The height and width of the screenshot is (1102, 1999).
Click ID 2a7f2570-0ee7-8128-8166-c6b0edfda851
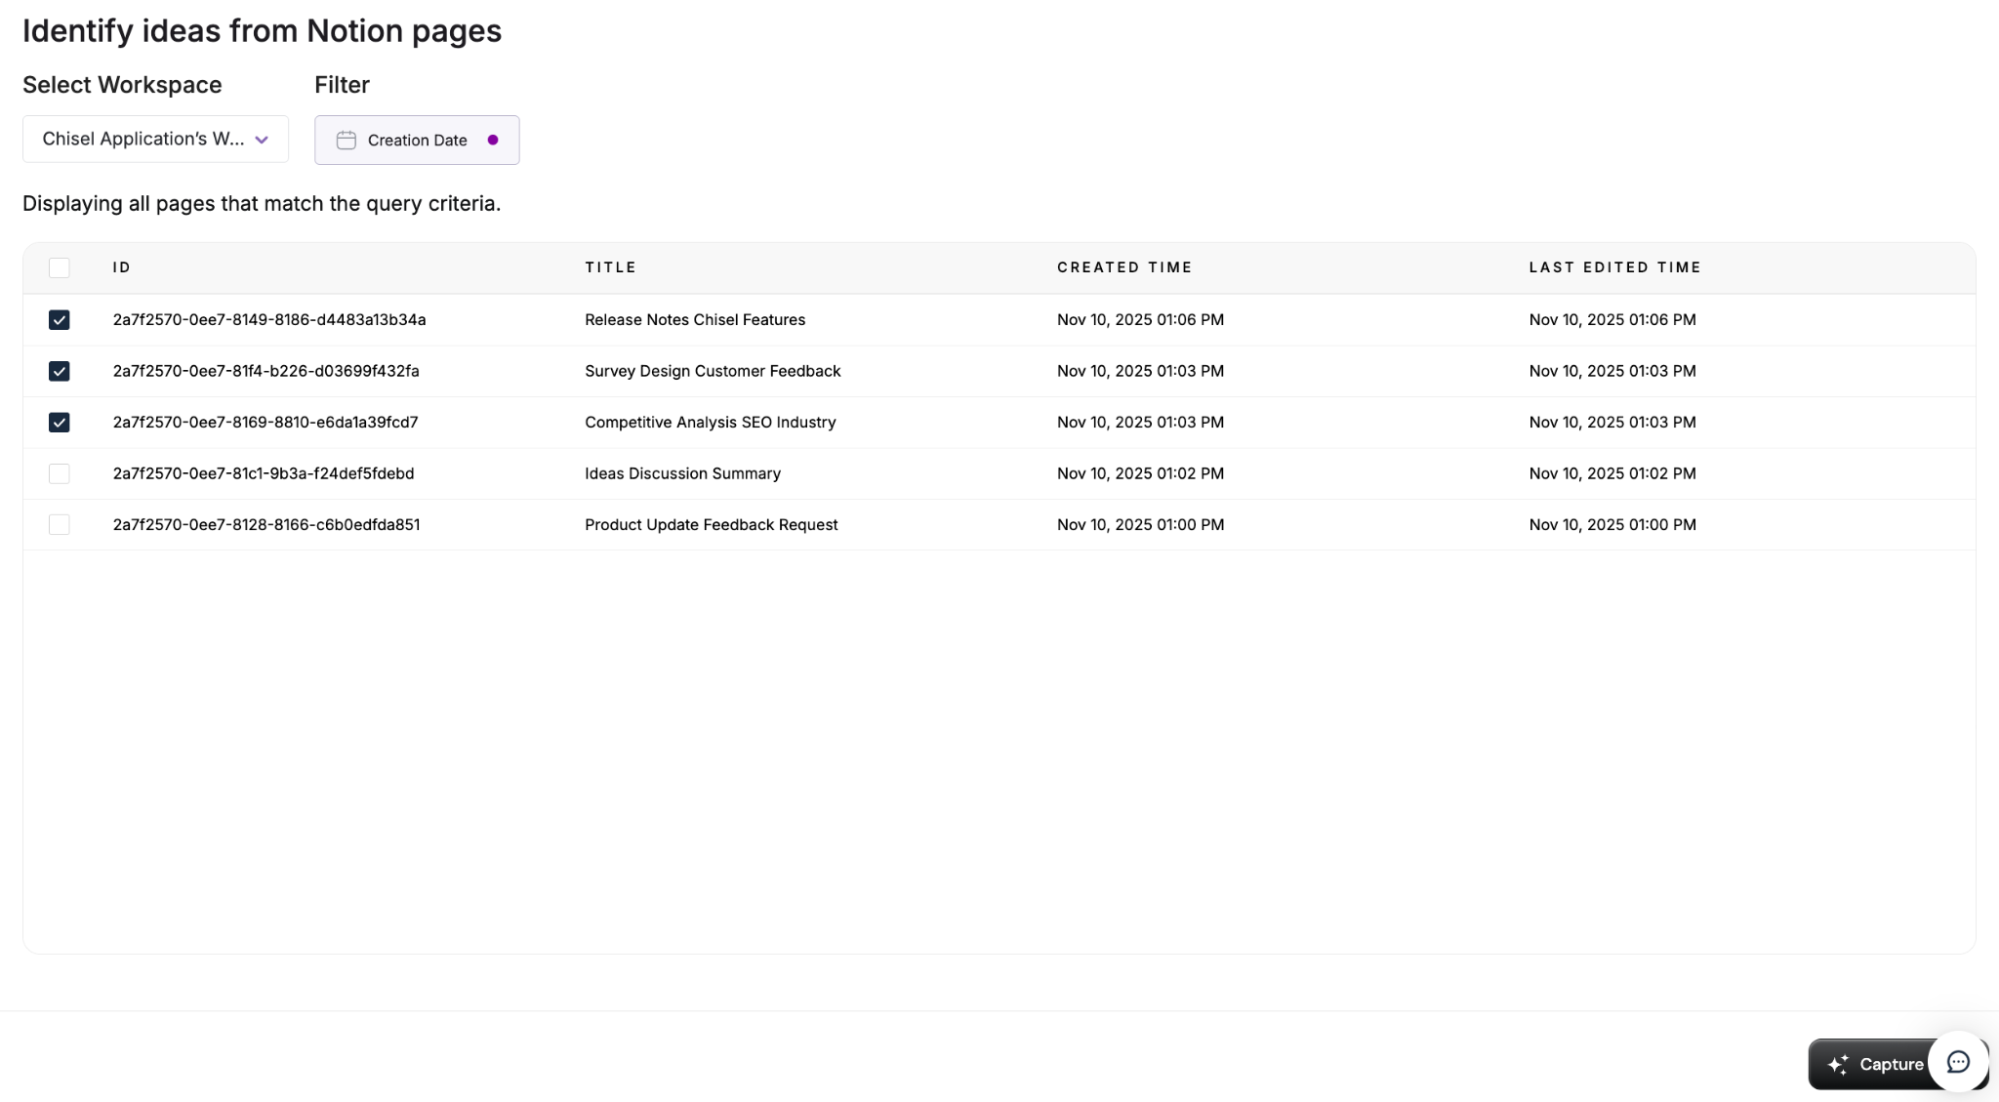[266, 525]
